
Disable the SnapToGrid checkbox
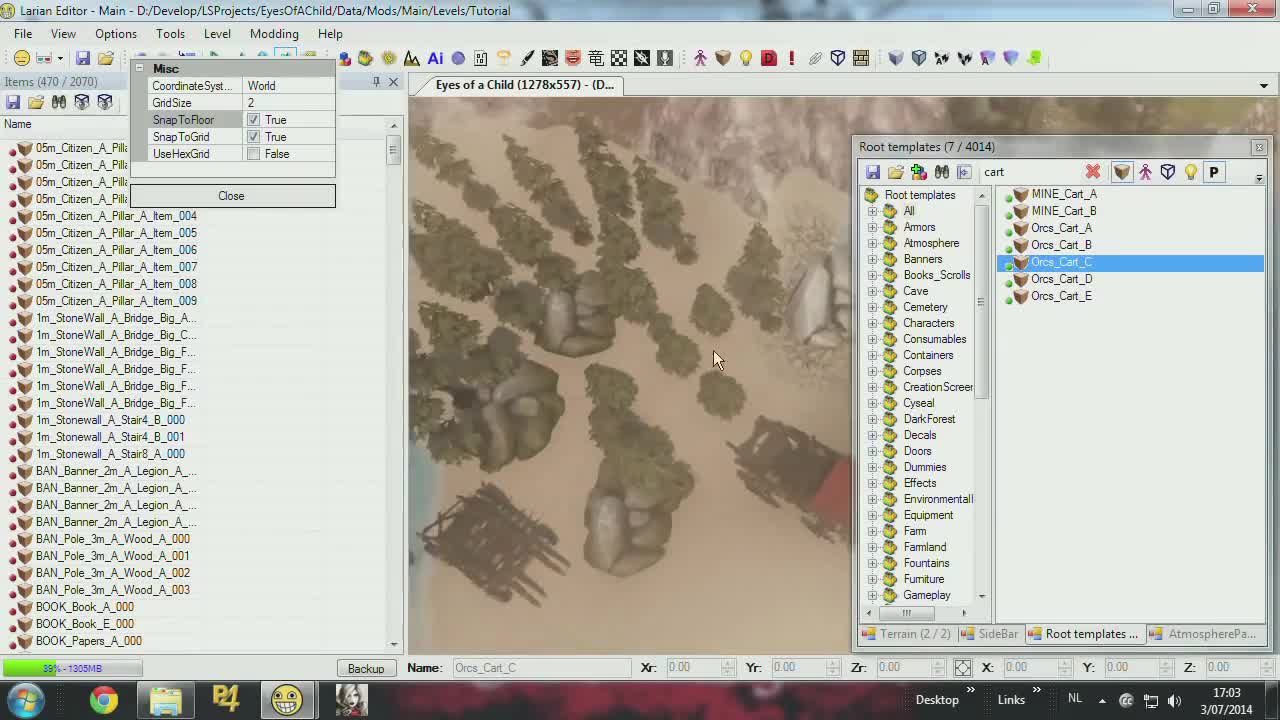(x=253, y=137)
